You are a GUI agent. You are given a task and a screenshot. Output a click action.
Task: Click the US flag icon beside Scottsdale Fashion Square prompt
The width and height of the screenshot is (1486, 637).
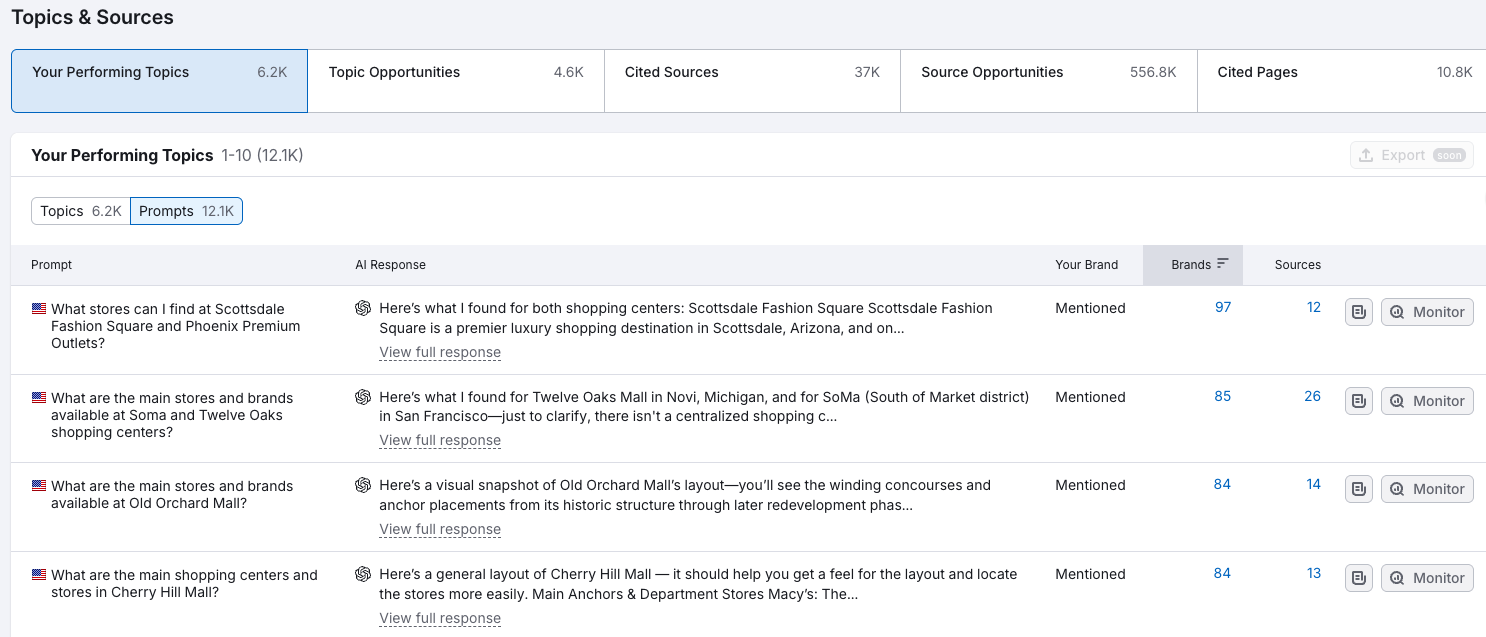pos(39,309)
